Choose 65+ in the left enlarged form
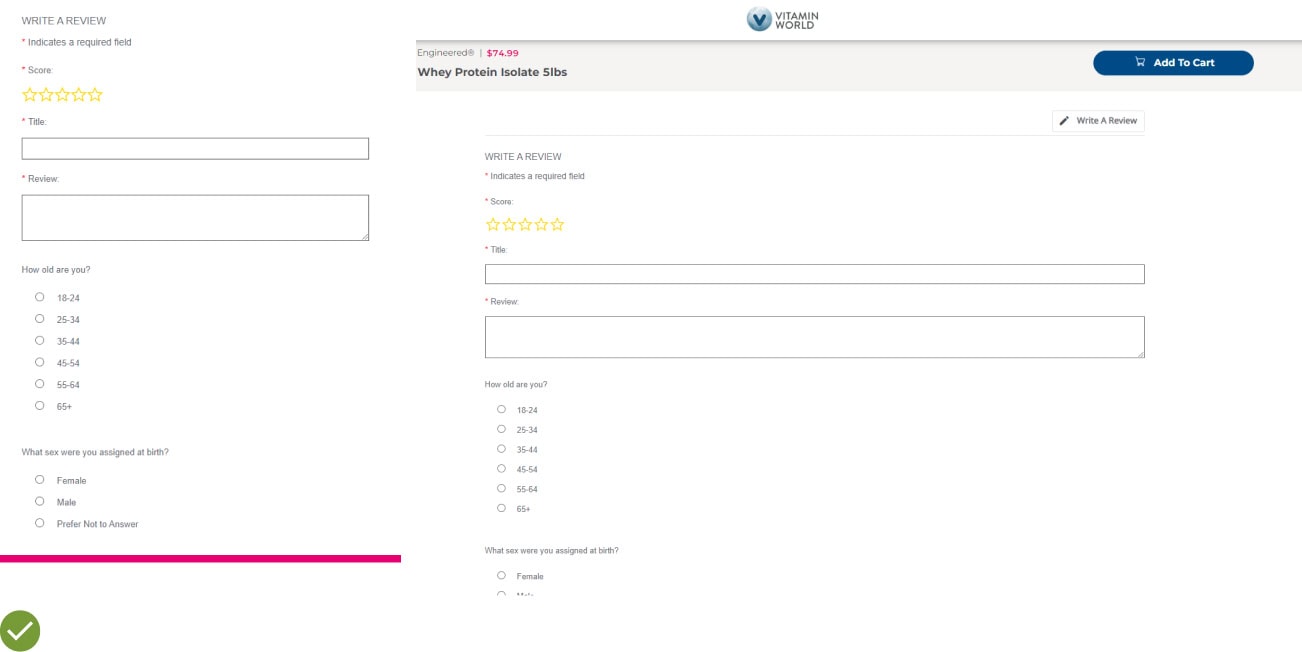 click(x=40, y=406)
